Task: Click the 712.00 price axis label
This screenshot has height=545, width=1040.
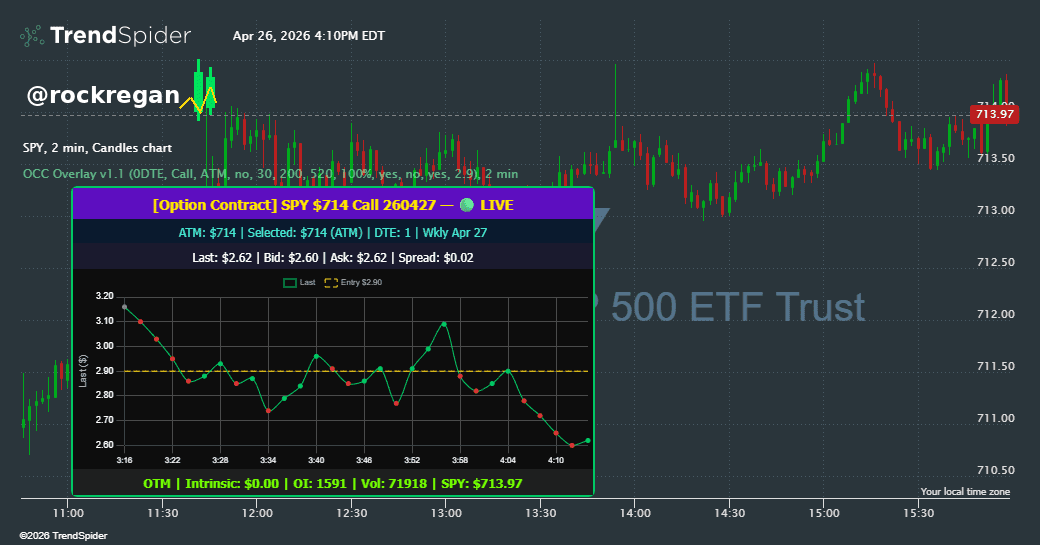Action: point(996,314)
